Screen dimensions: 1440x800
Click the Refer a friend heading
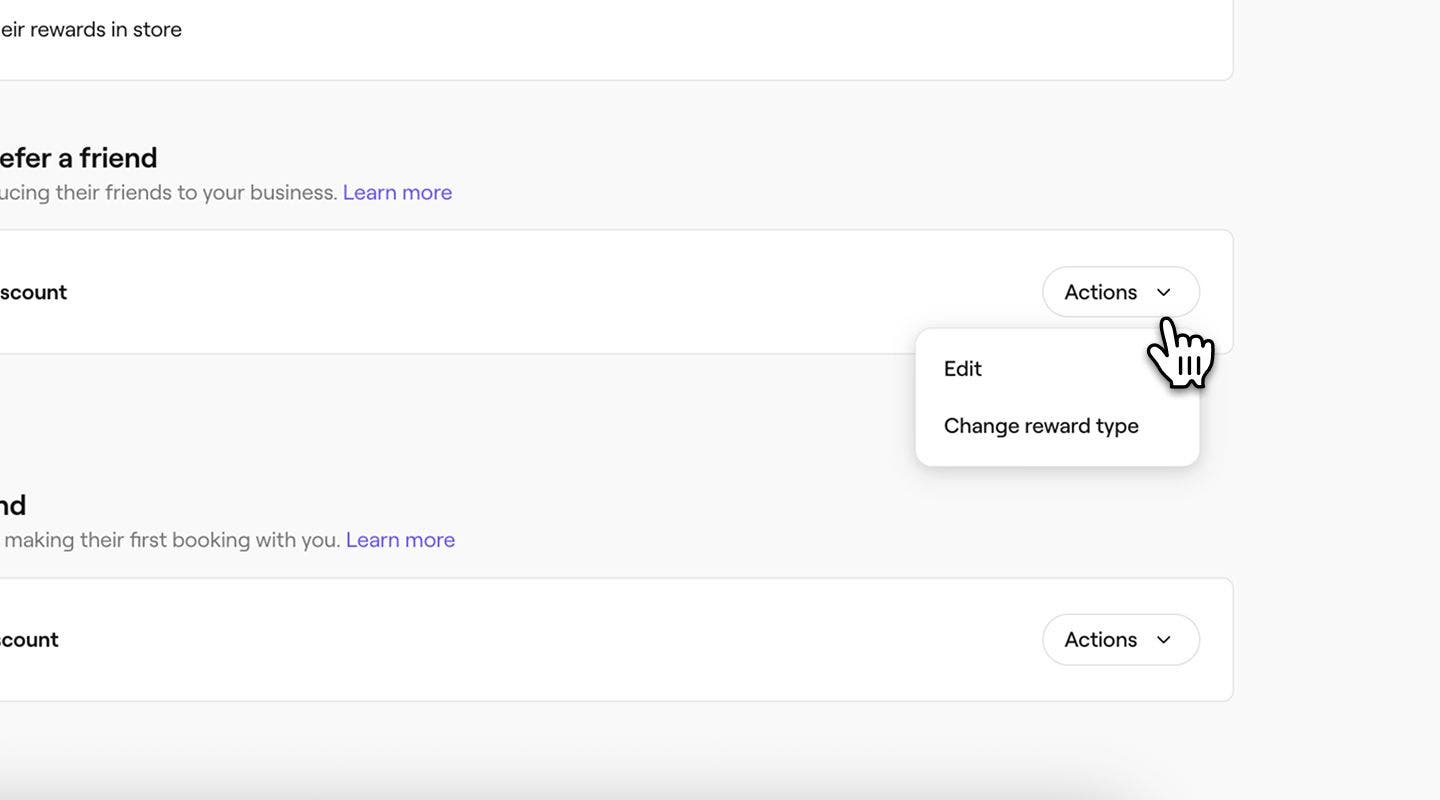coord(78,157)
